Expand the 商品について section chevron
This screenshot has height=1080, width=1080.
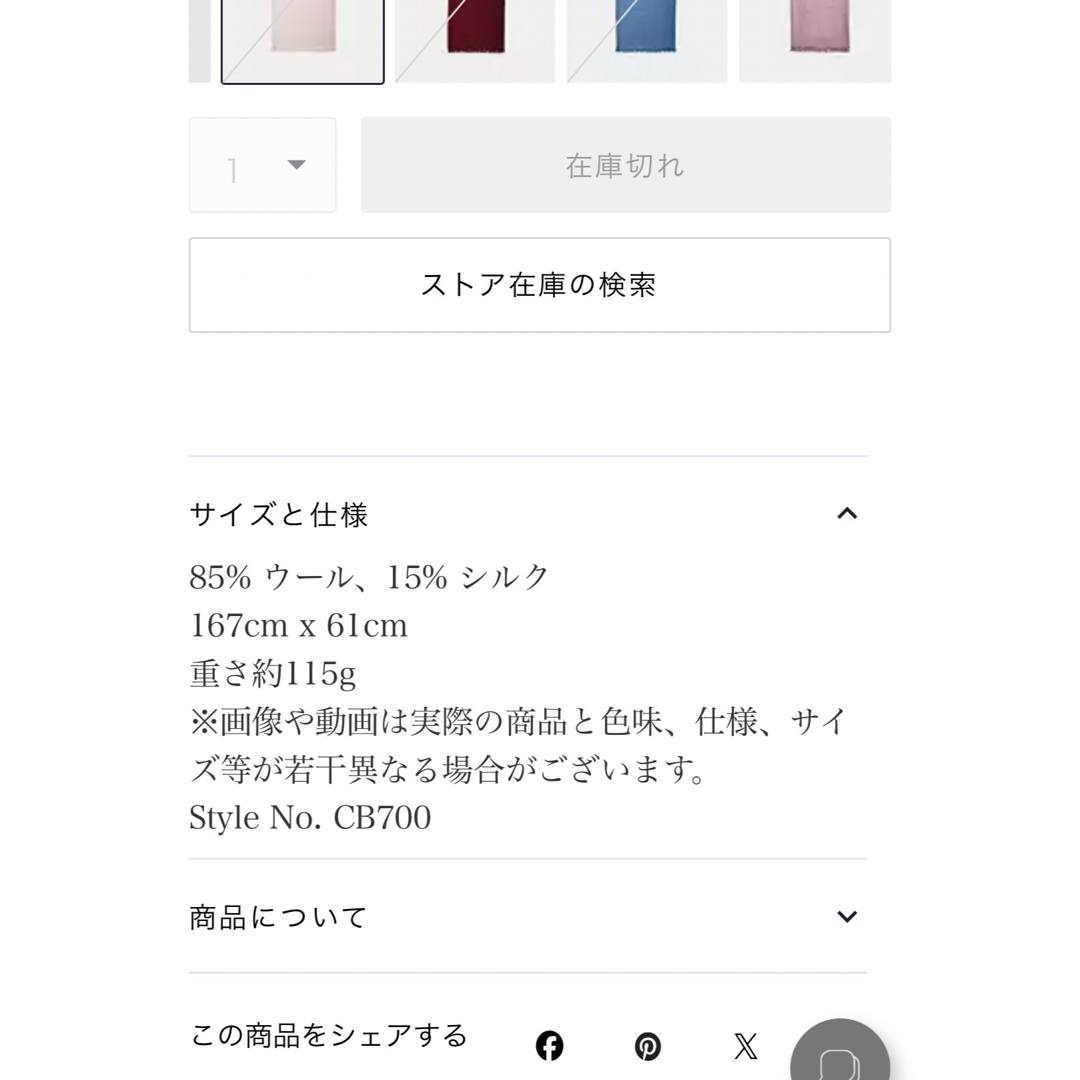coord(847,916)
